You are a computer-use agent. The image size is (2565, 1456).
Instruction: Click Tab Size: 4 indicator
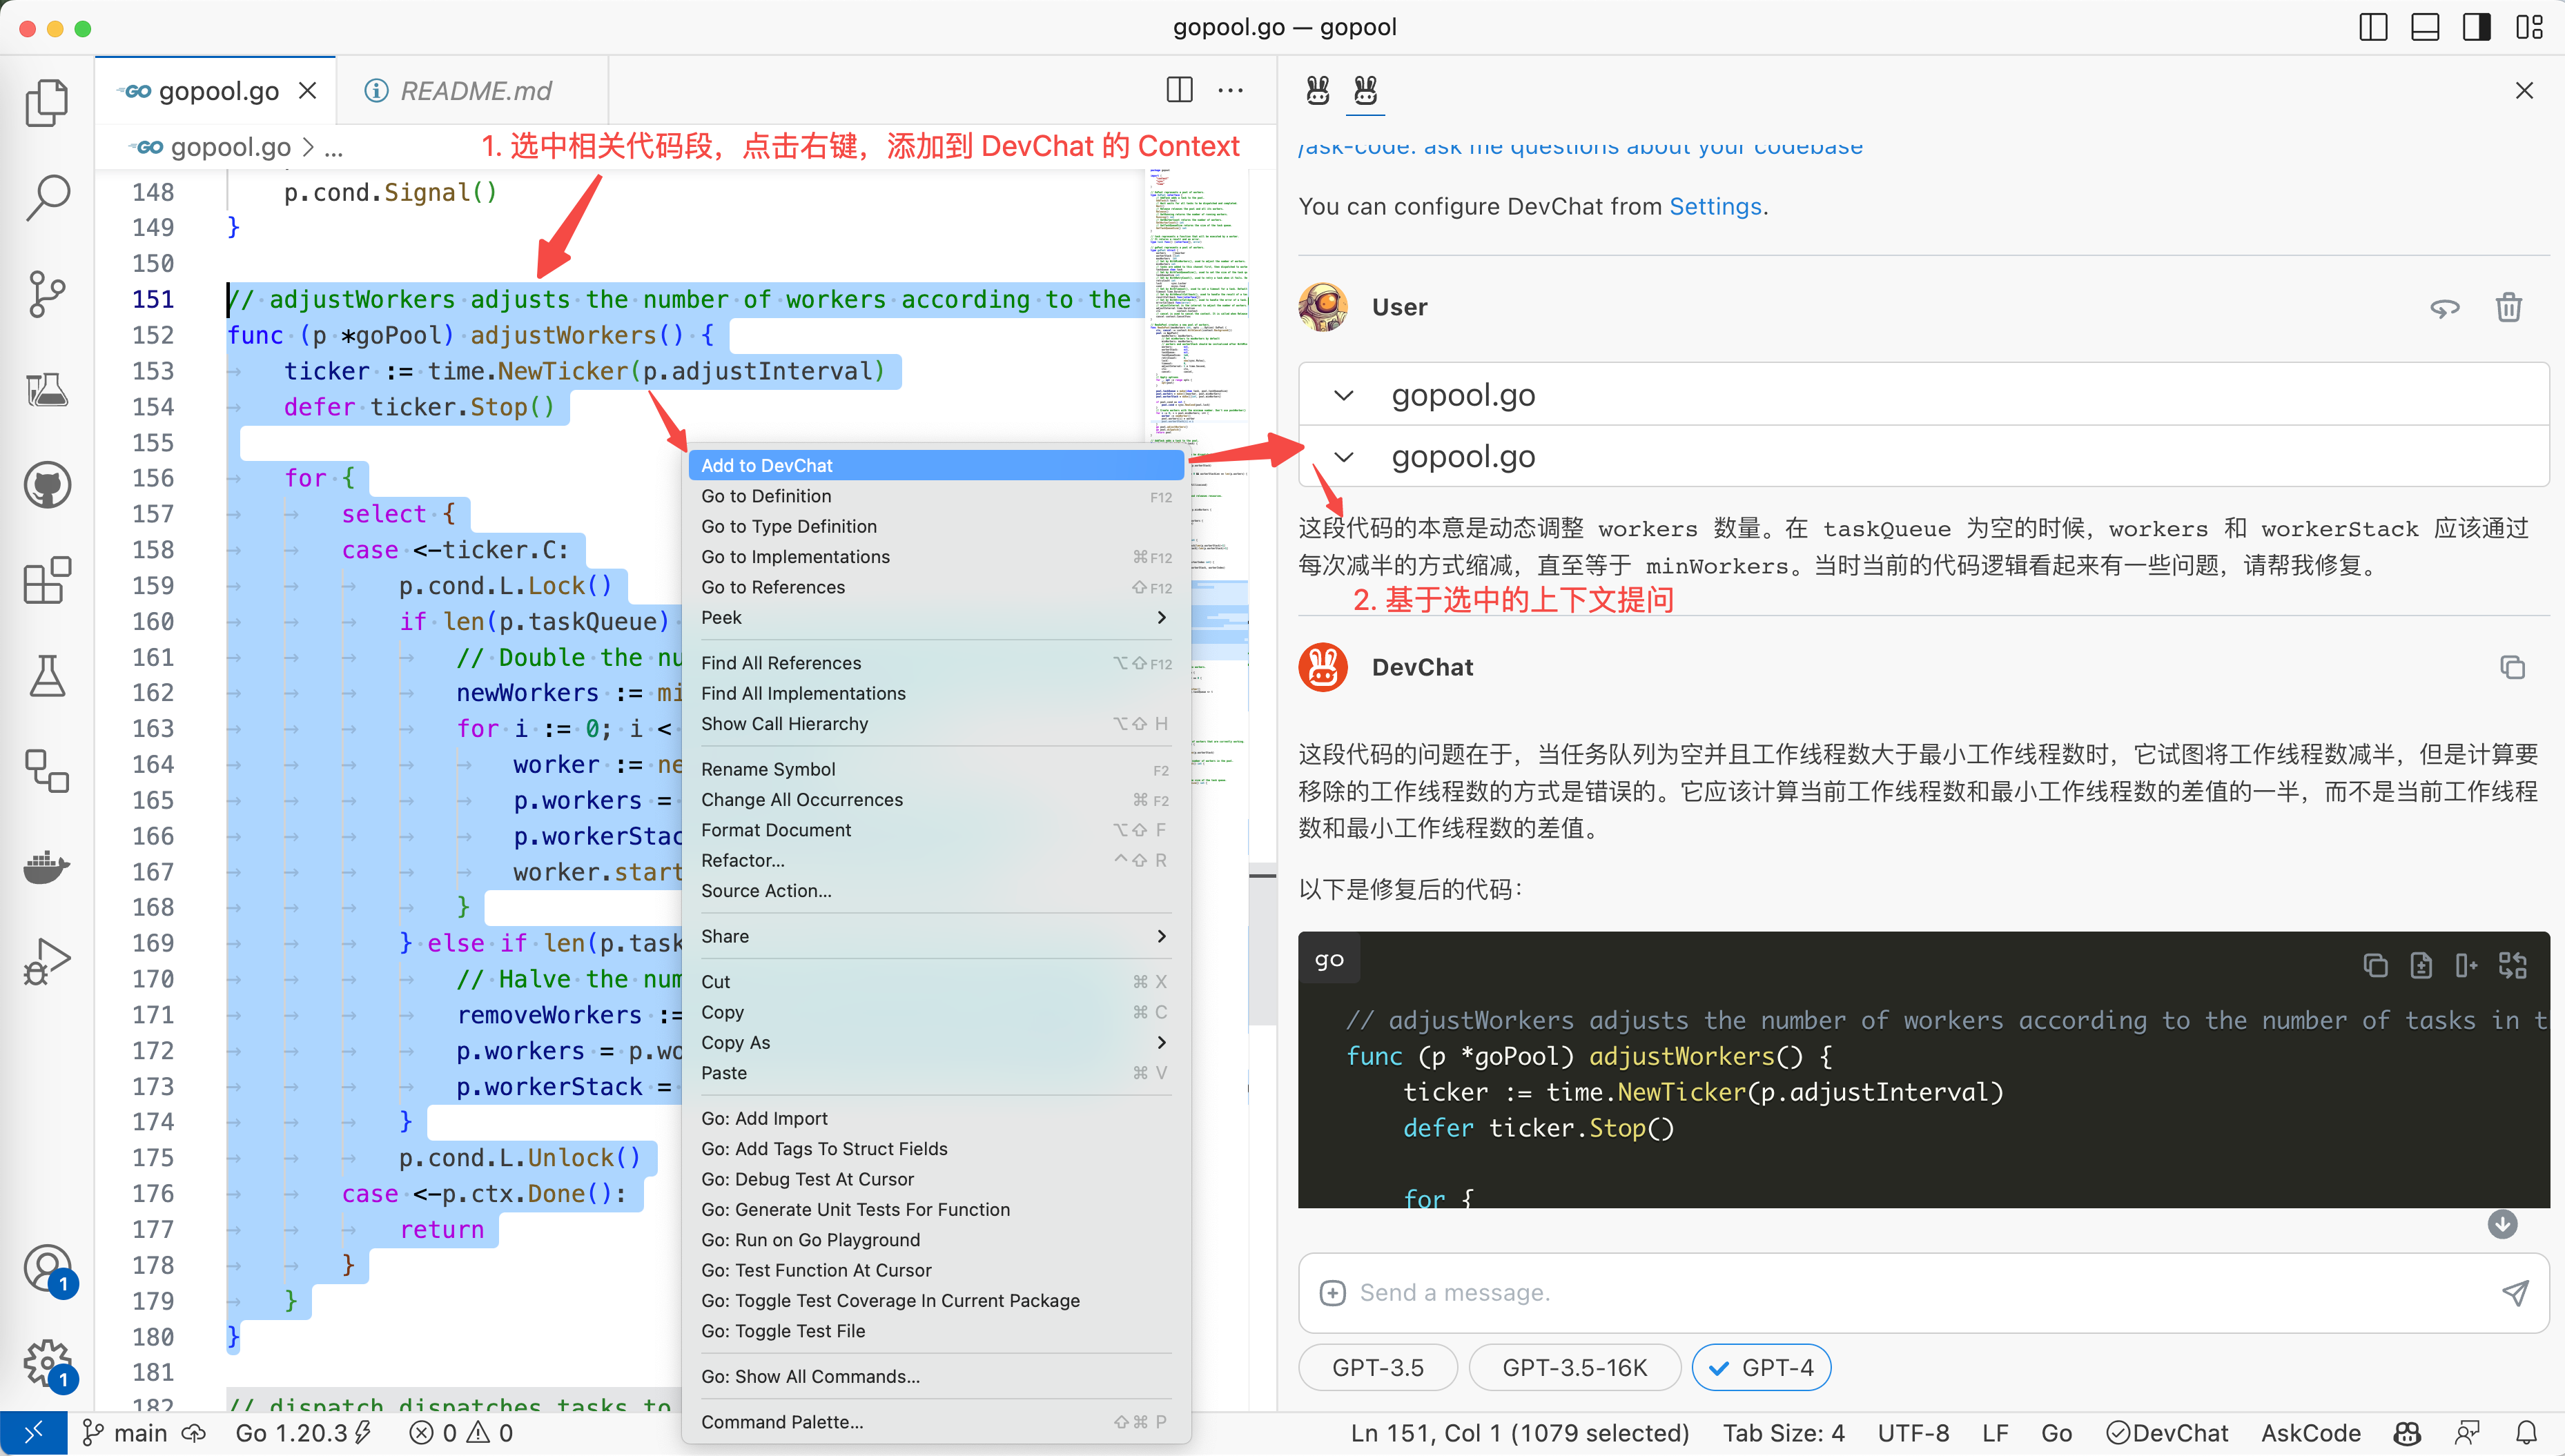click(1783, 1433)
